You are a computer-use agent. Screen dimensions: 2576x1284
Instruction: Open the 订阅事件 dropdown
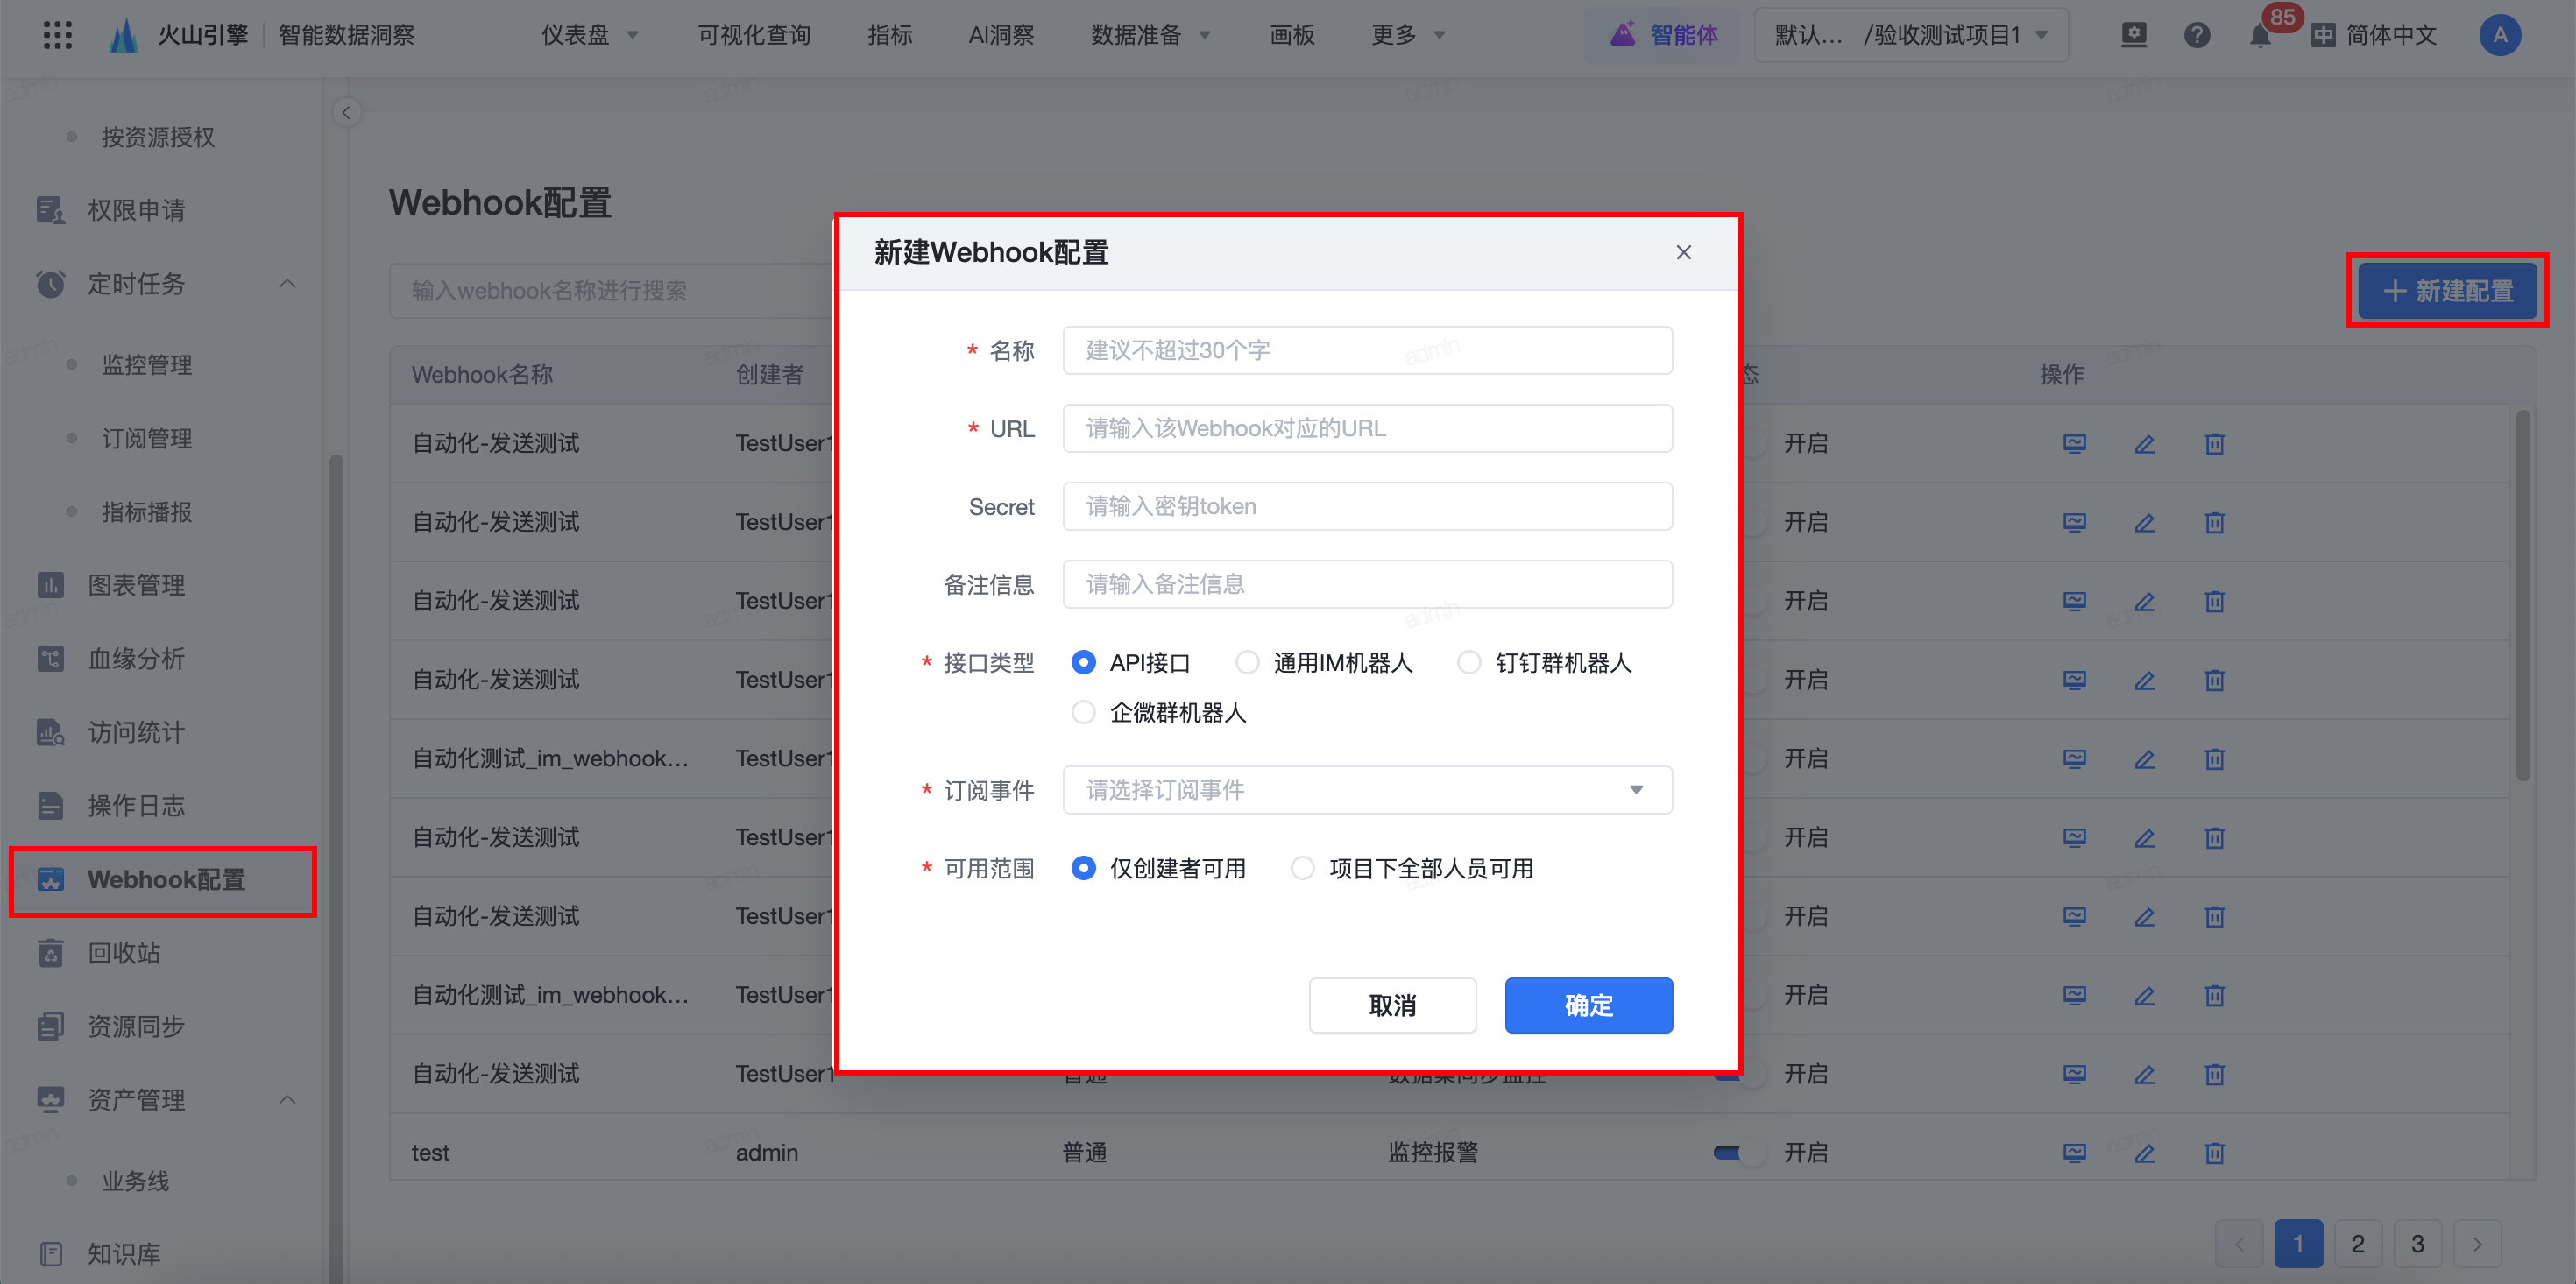tap(1366, 790)
